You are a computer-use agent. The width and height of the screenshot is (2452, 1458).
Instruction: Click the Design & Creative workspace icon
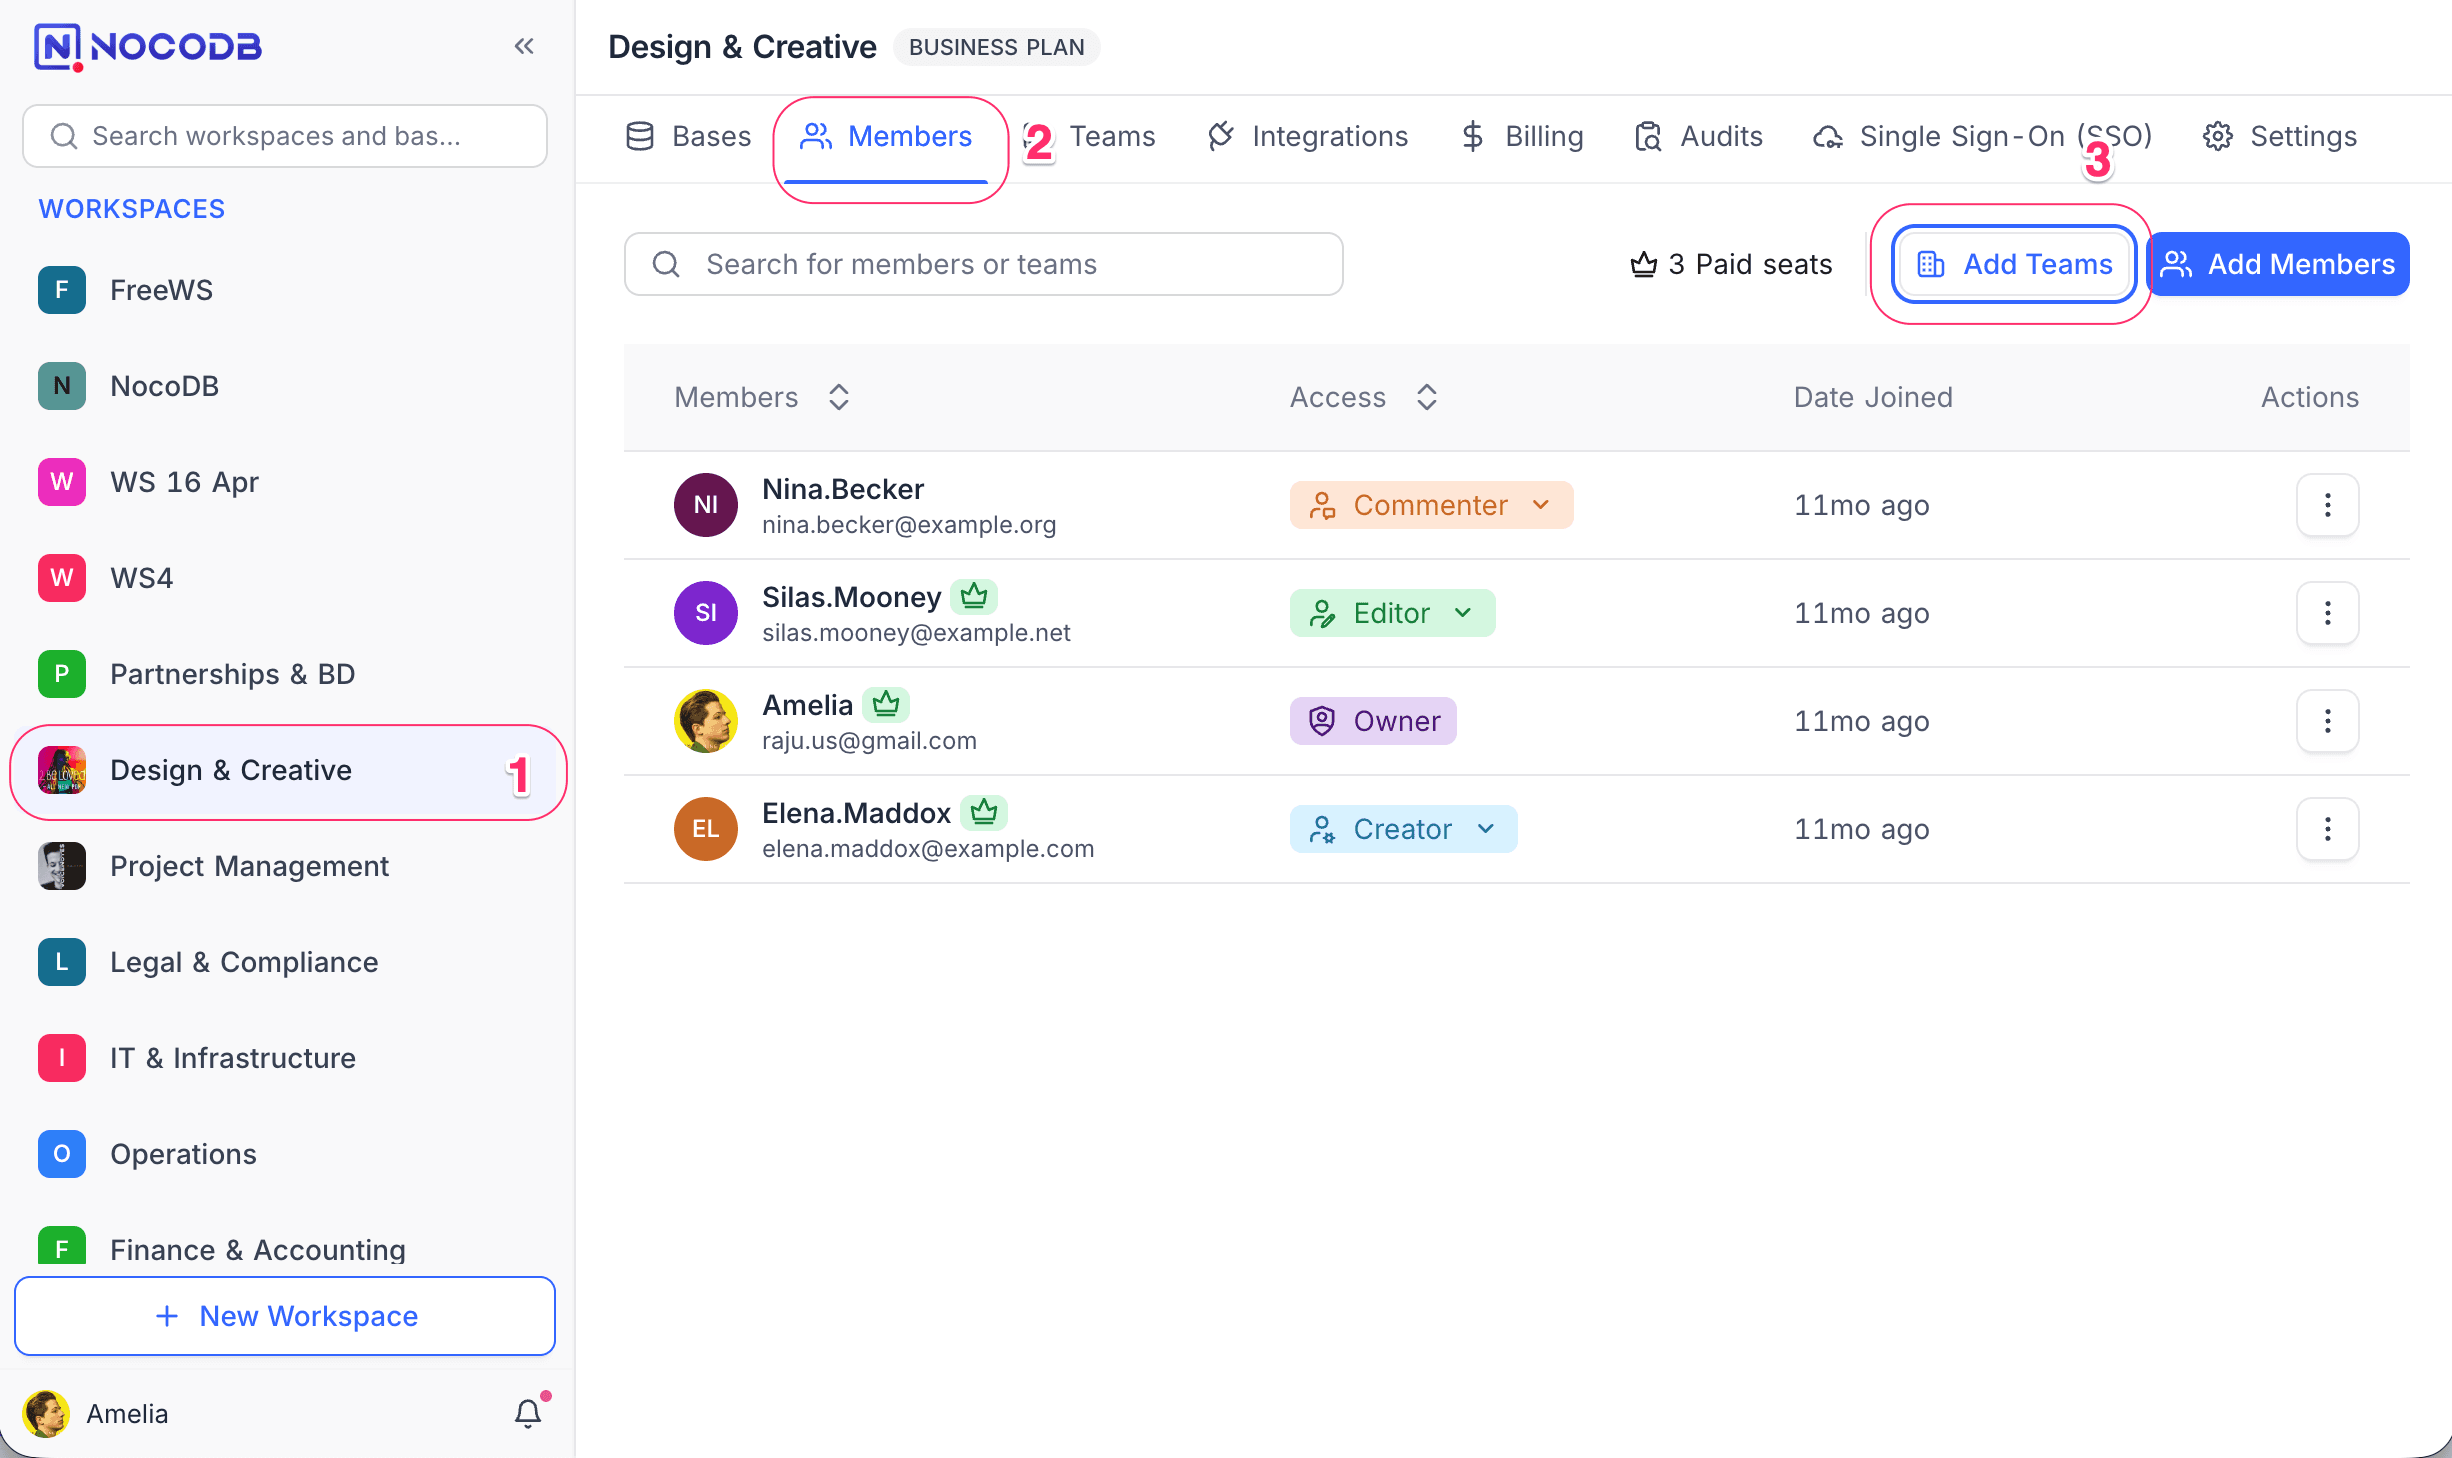click(62, 770)
